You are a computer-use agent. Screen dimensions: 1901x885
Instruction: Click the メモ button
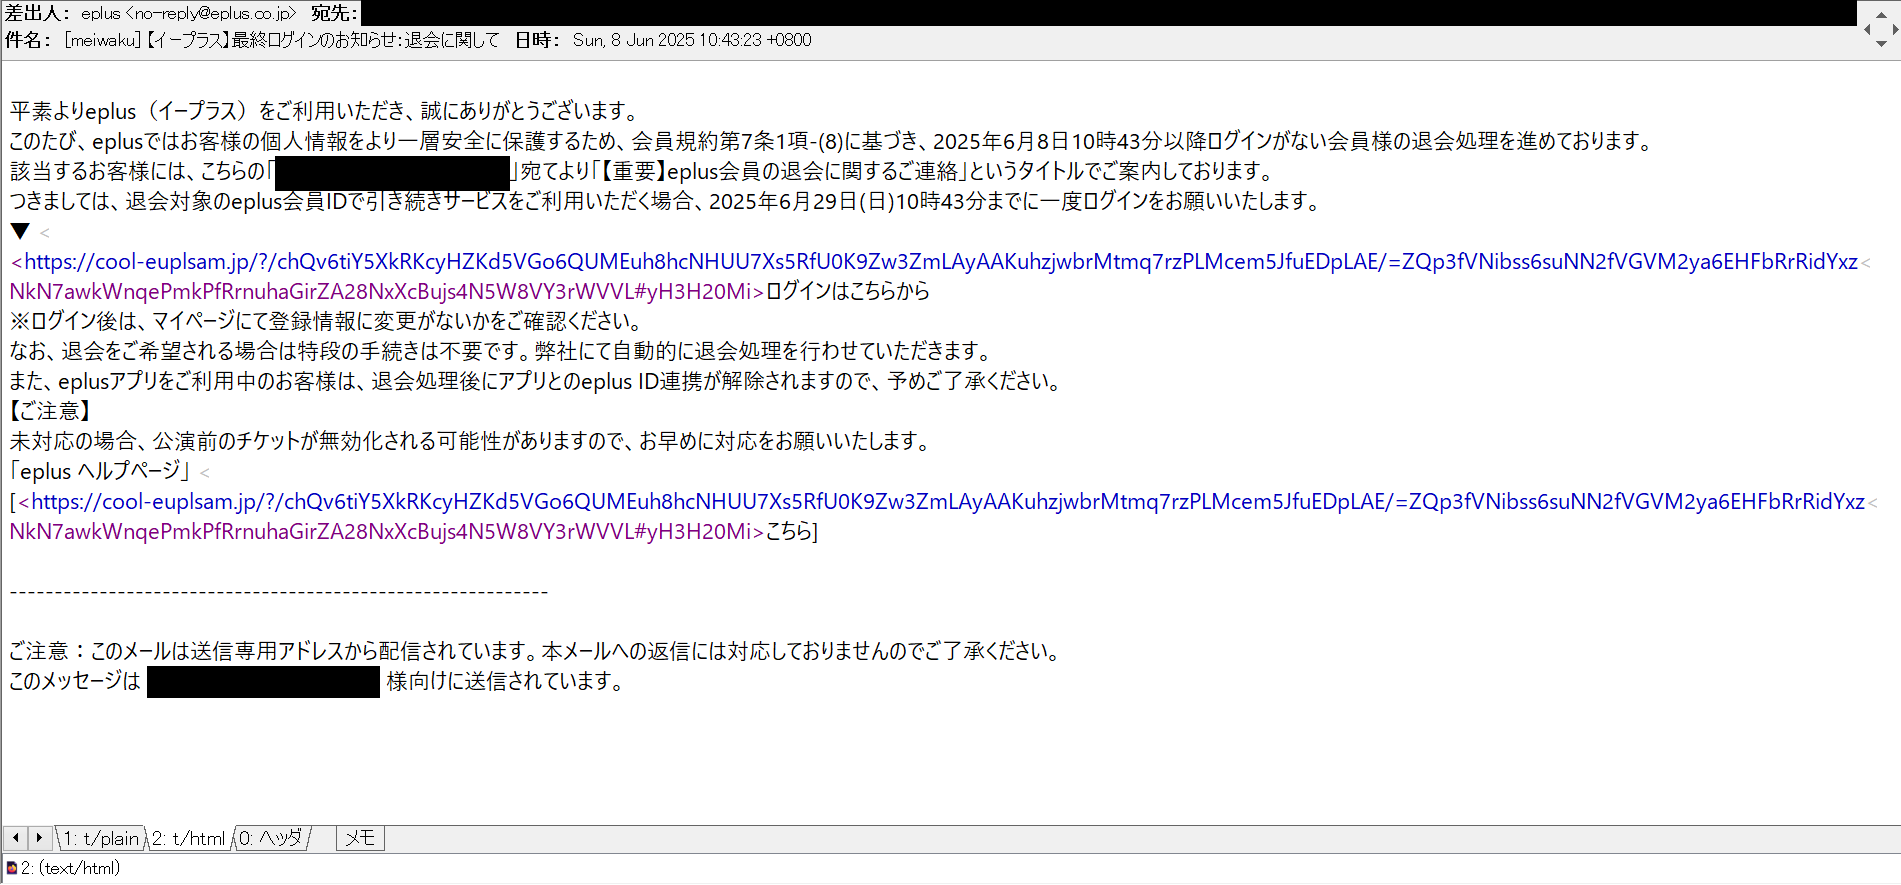click(x=360, y=838)
